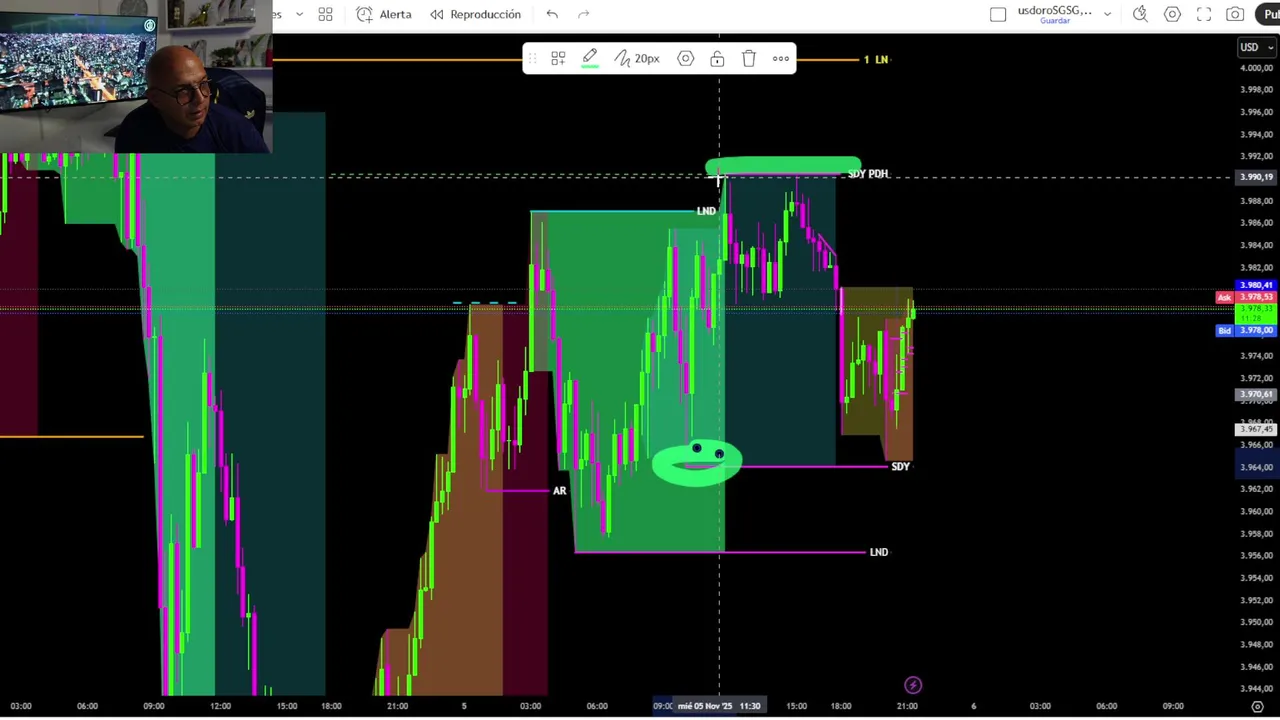Lock the selected drawing
Image resolution: width=1280 pixels, height=720 pixels.
click(x=717, y=59)
